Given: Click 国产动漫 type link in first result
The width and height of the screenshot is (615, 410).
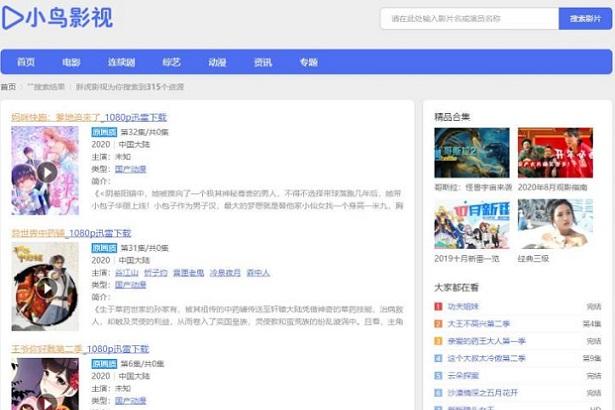Looking at the screenshot, I should (131, 169).
